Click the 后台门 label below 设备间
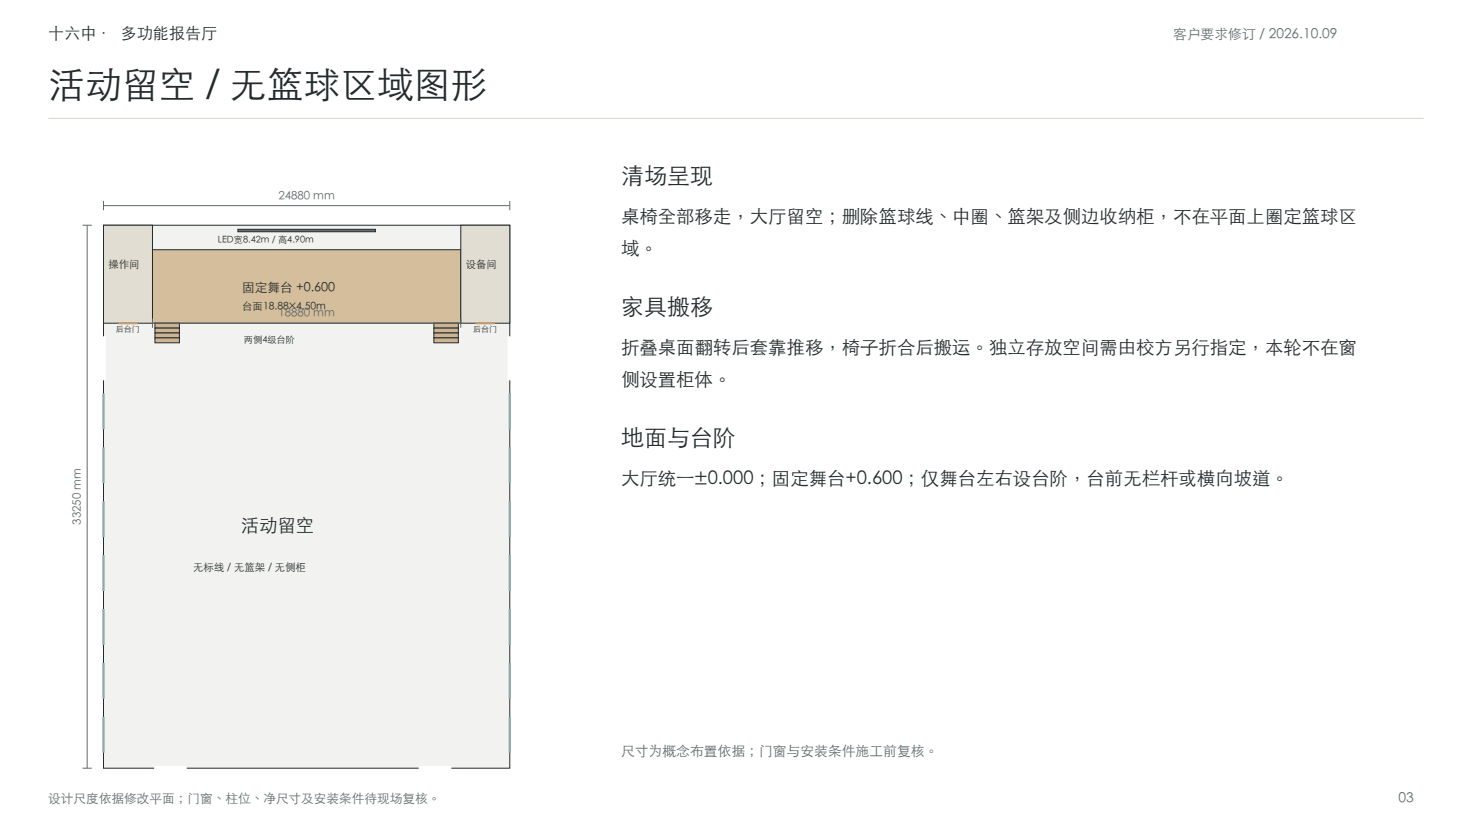This screenshot has width=1472, height=828. [485, 329]
